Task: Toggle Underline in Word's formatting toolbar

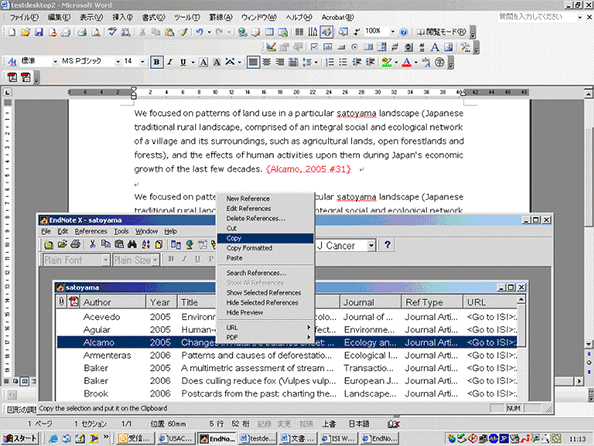Action: click(x=183, y=62)
